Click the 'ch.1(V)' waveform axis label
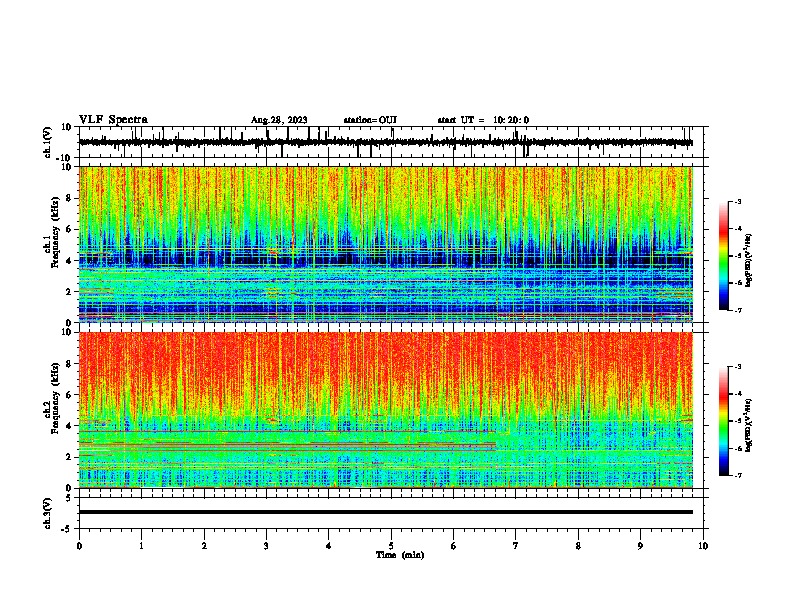 click(48, 142)
